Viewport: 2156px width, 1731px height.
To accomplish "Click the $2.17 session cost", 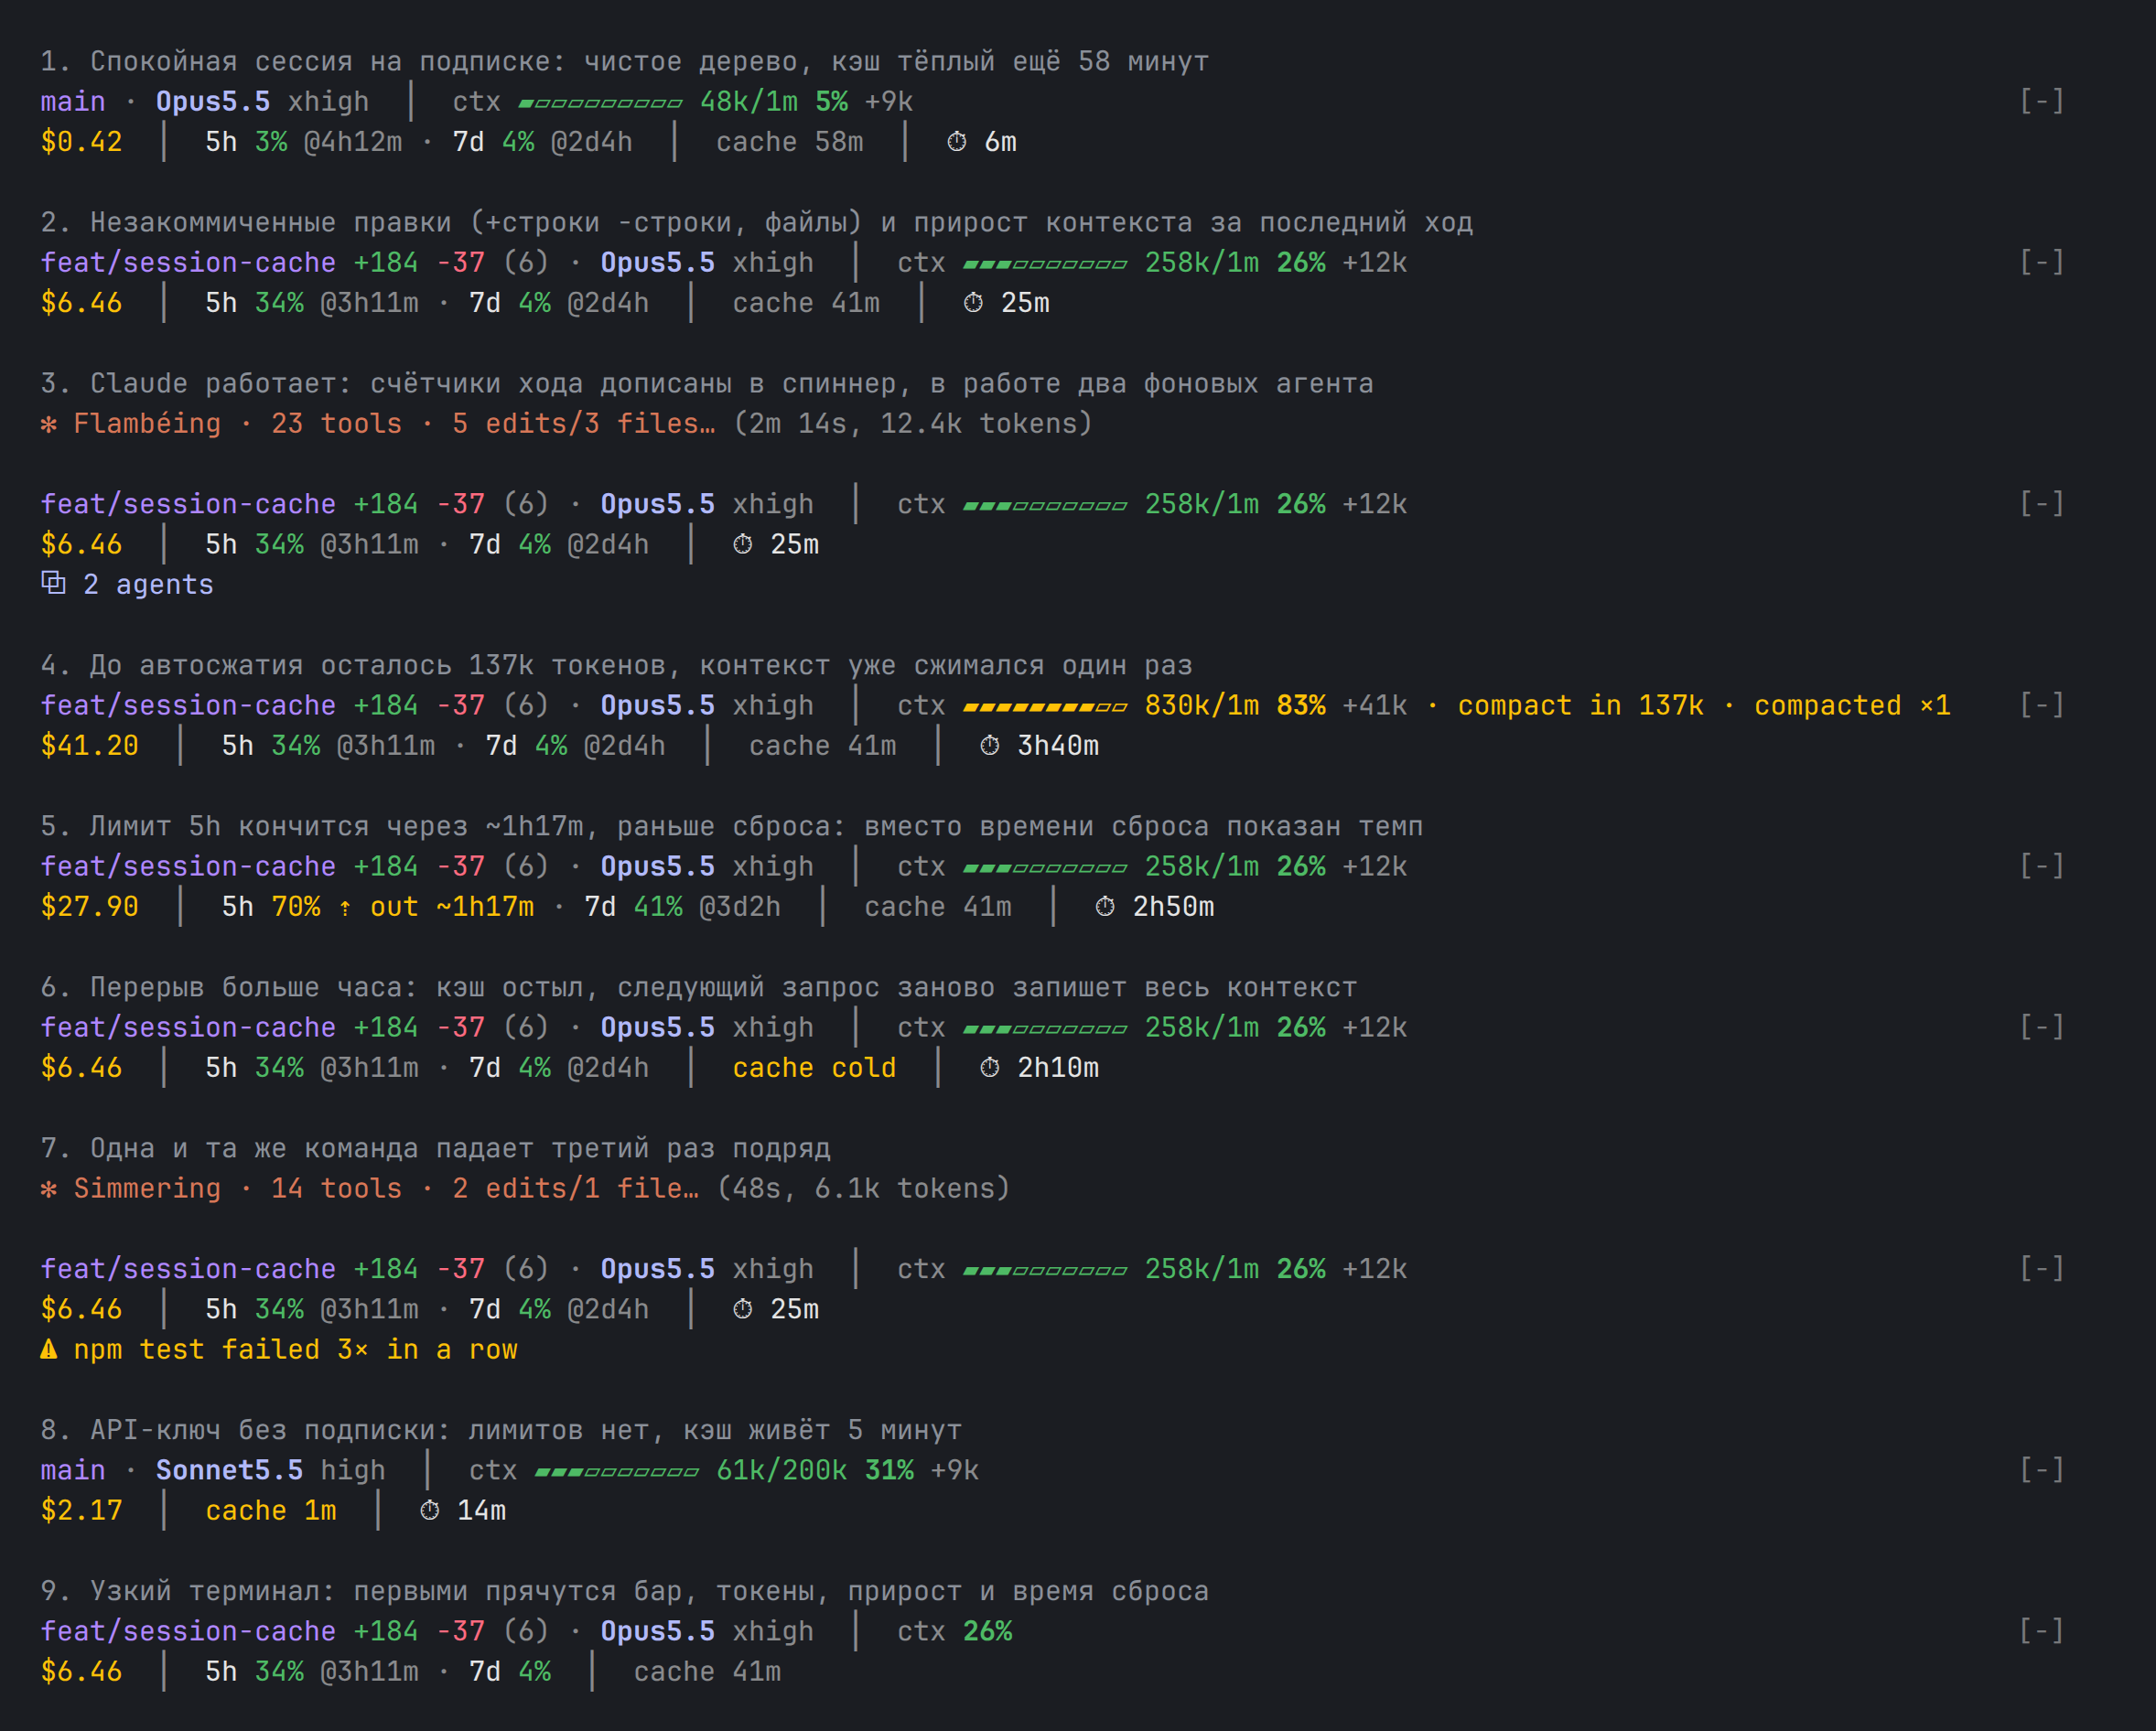I will (x=81, y=1511).
